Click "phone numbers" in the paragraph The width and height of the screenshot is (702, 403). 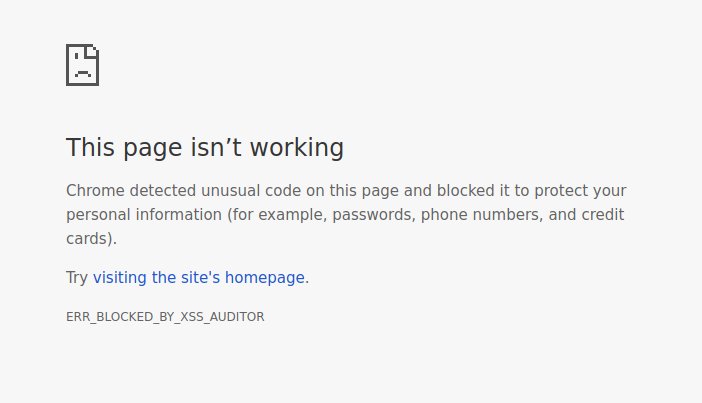tap(479, 215)
